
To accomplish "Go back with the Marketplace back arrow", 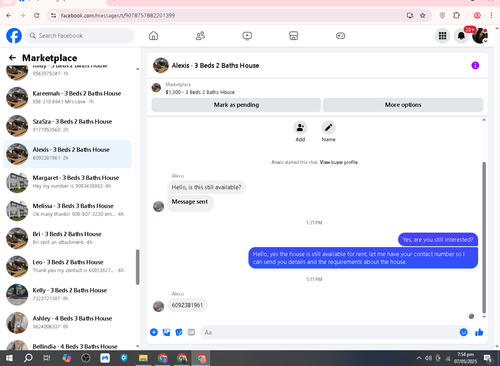I will (x=12, y=58).
